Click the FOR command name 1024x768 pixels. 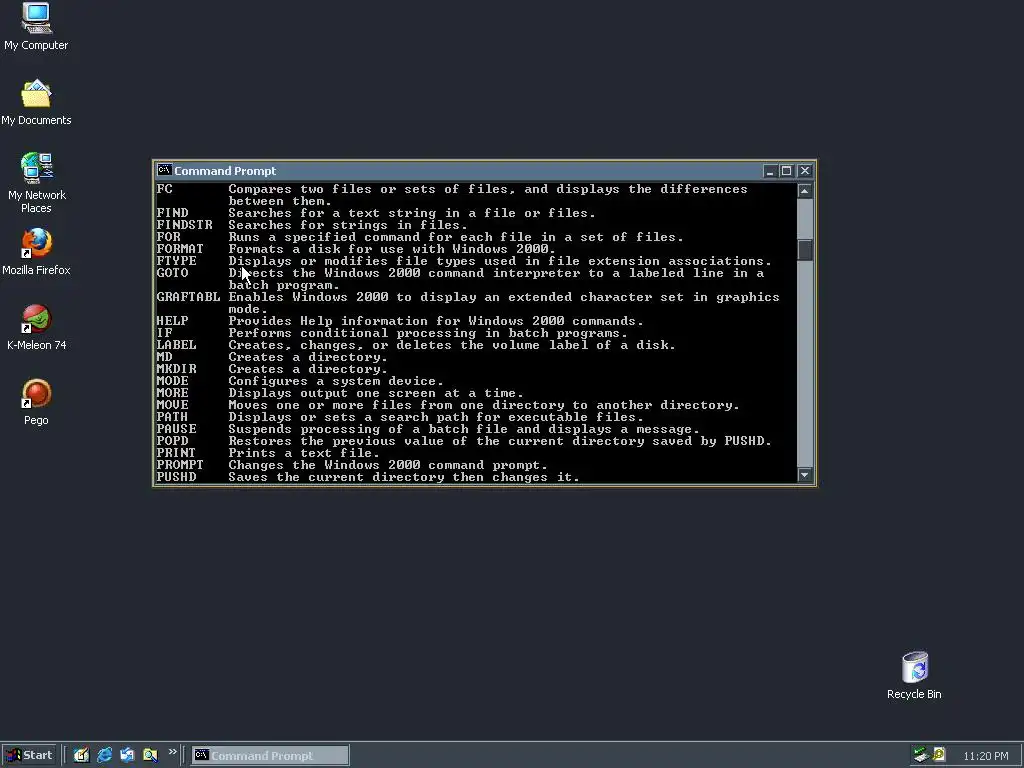(x=168, y=237)
